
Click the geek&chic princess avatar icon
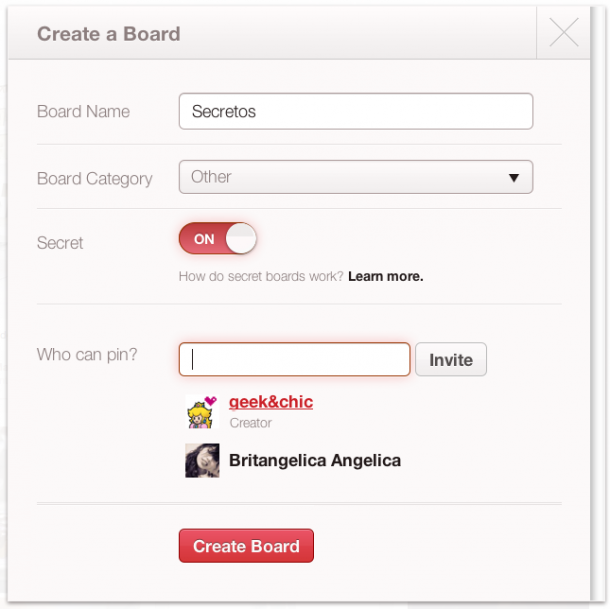pos(202,411)
